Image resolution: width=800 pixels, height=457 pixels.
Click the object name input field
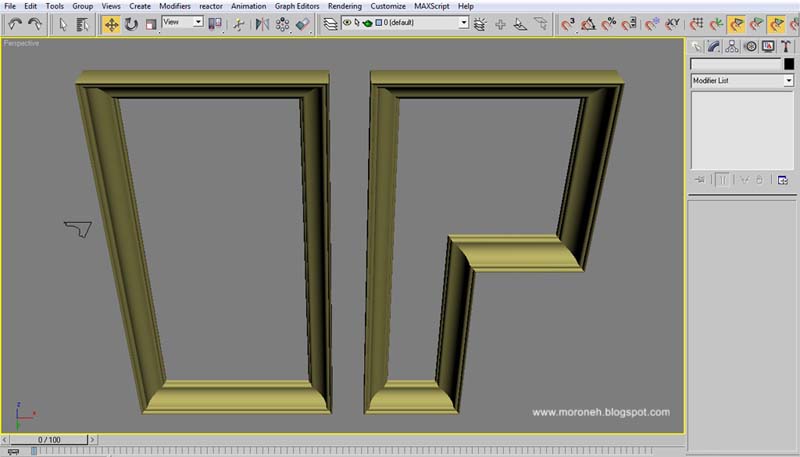(x=736, y=64)
